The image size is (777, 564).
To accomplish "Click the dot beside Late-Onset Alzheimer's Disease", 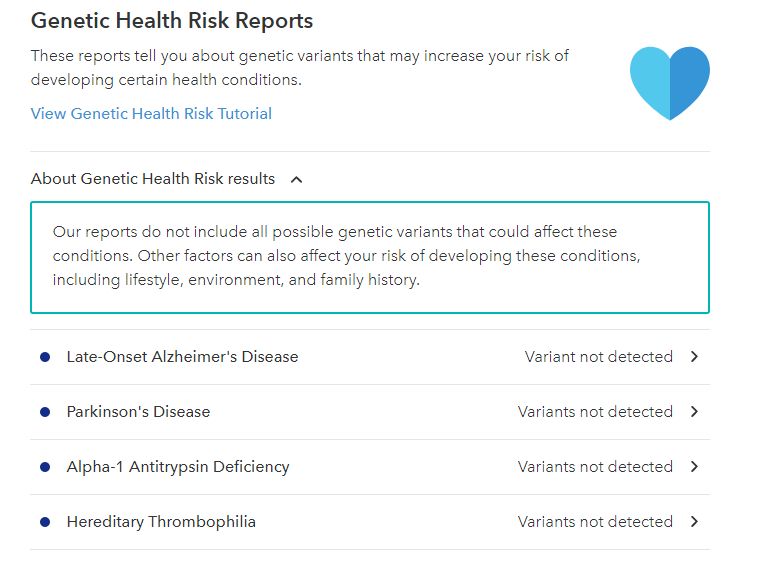I will pyautogui.click(x=45, y=357).
